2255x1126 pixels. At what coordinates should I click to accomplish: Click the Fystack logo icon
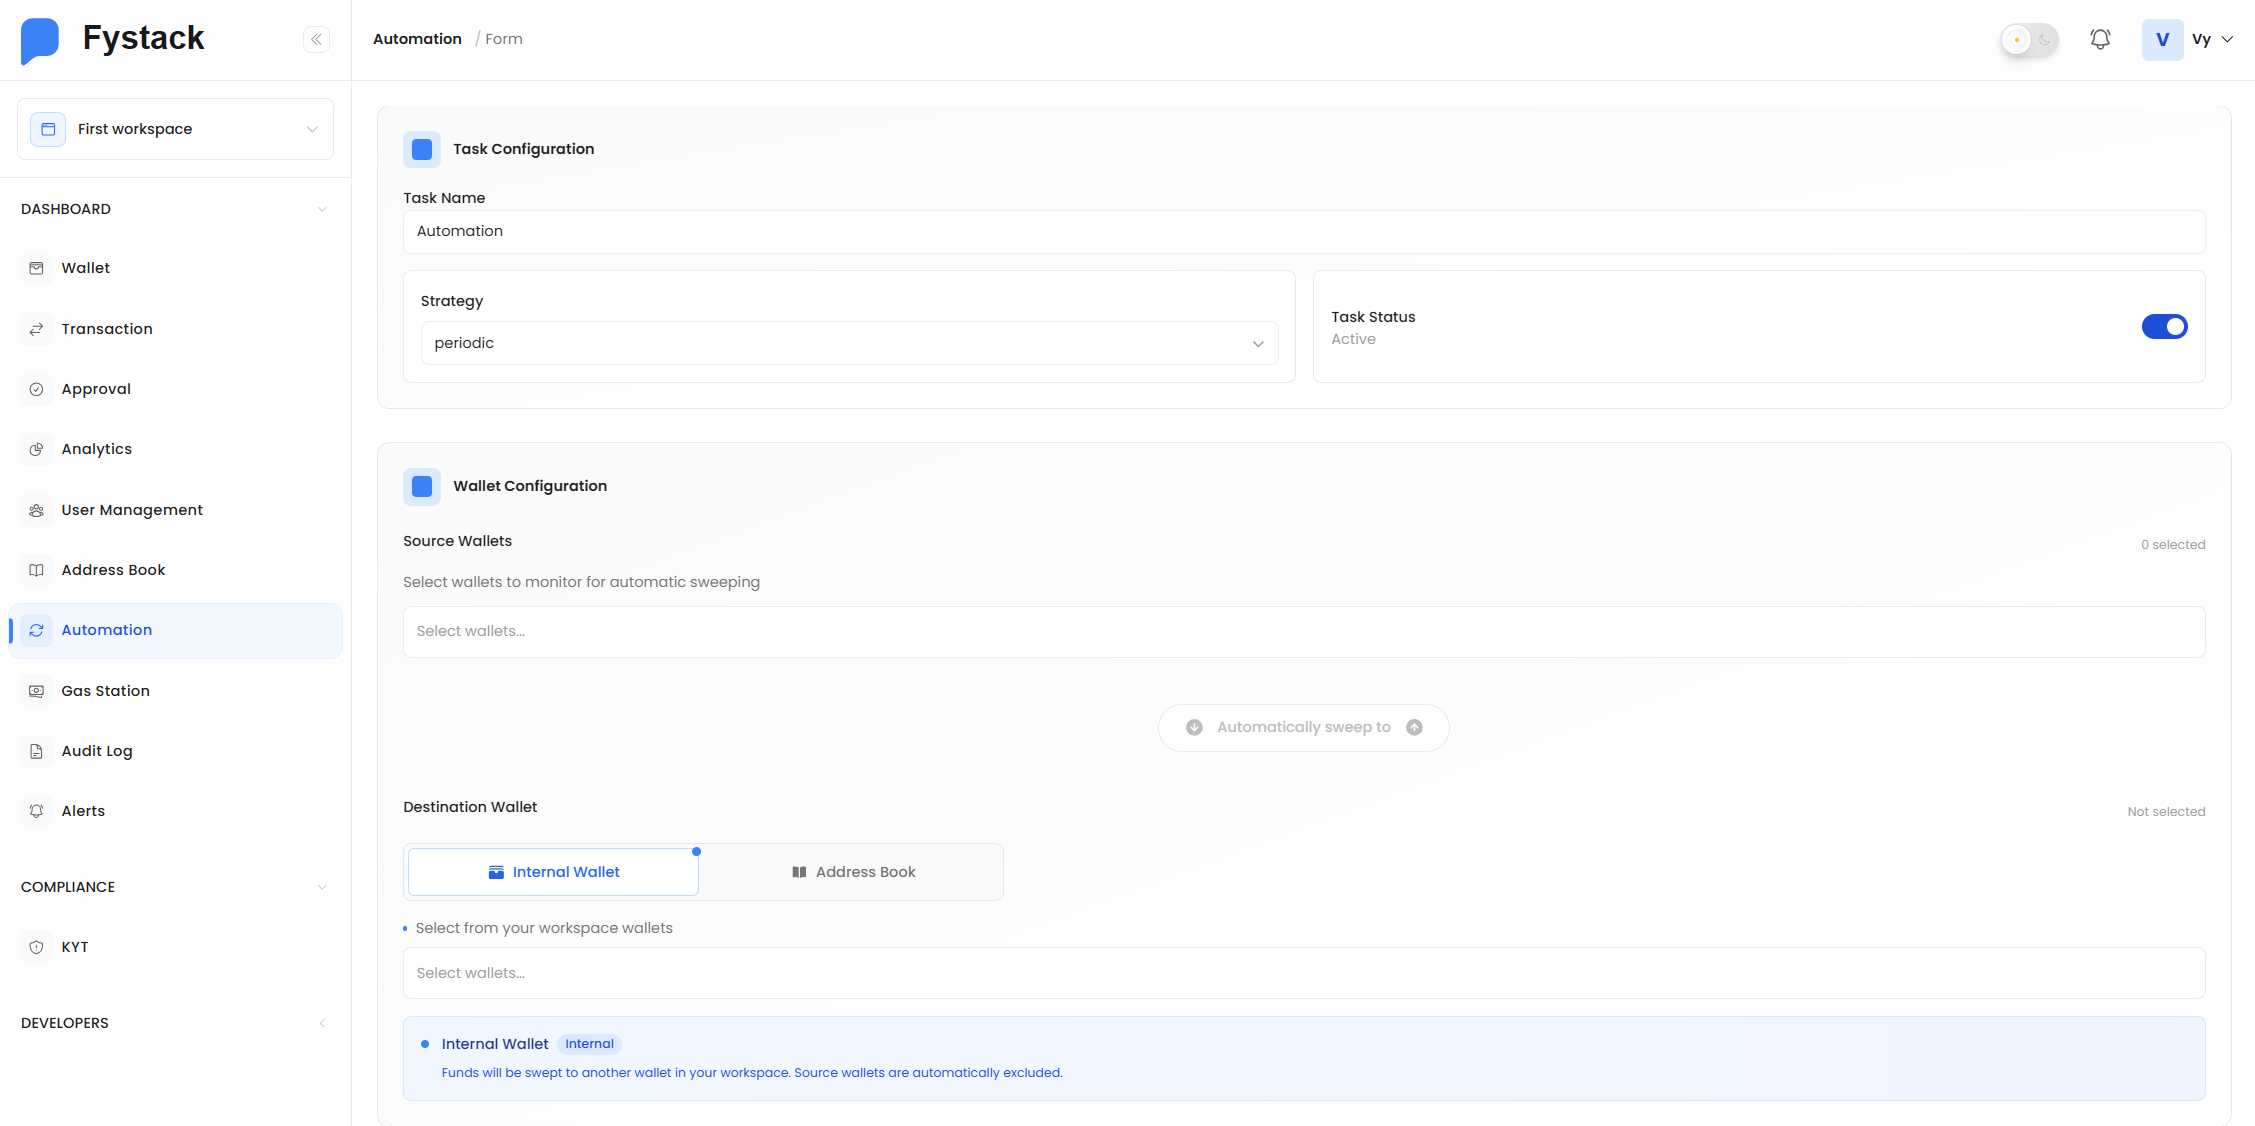click(x=40, y=40)
